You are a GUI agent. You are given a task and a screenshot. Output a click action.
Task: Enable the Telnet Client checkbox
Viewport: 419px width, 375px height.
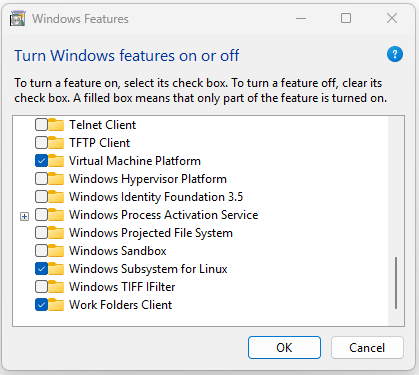pos(41,125)
